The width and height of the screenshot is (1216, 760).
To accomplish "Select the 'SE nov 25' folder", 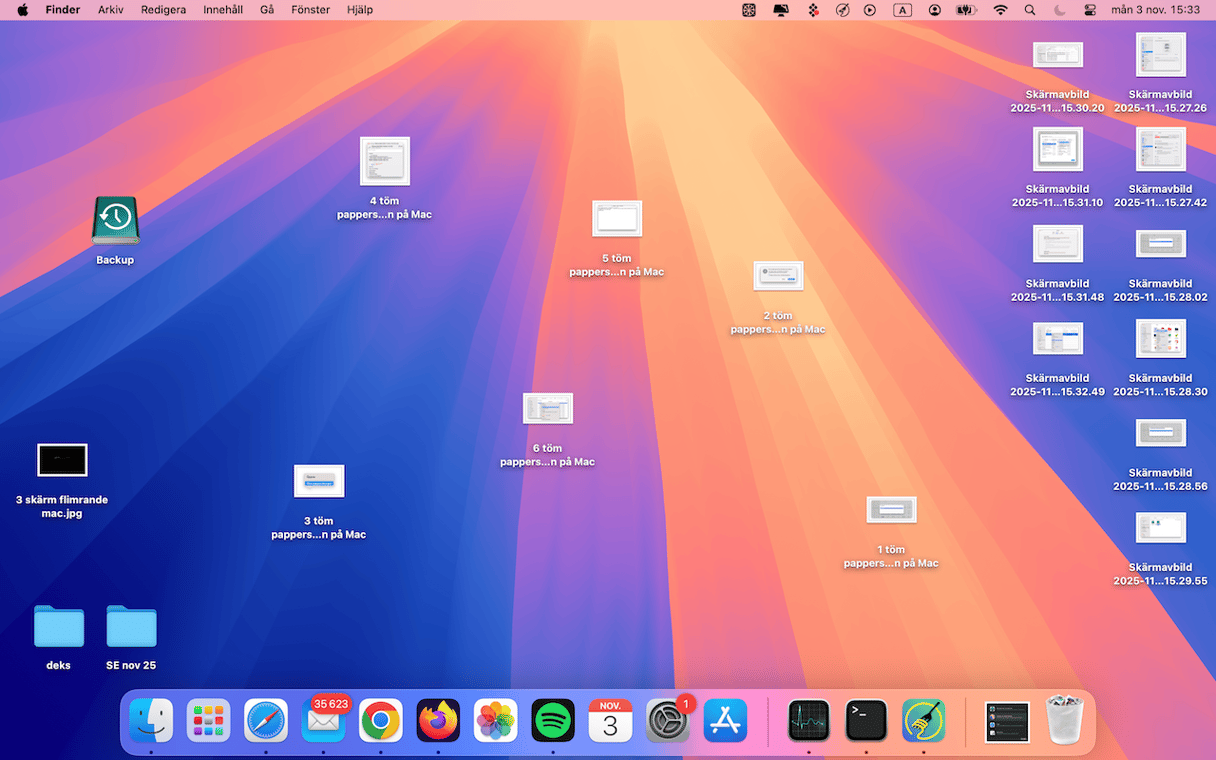I will point(131,627).
